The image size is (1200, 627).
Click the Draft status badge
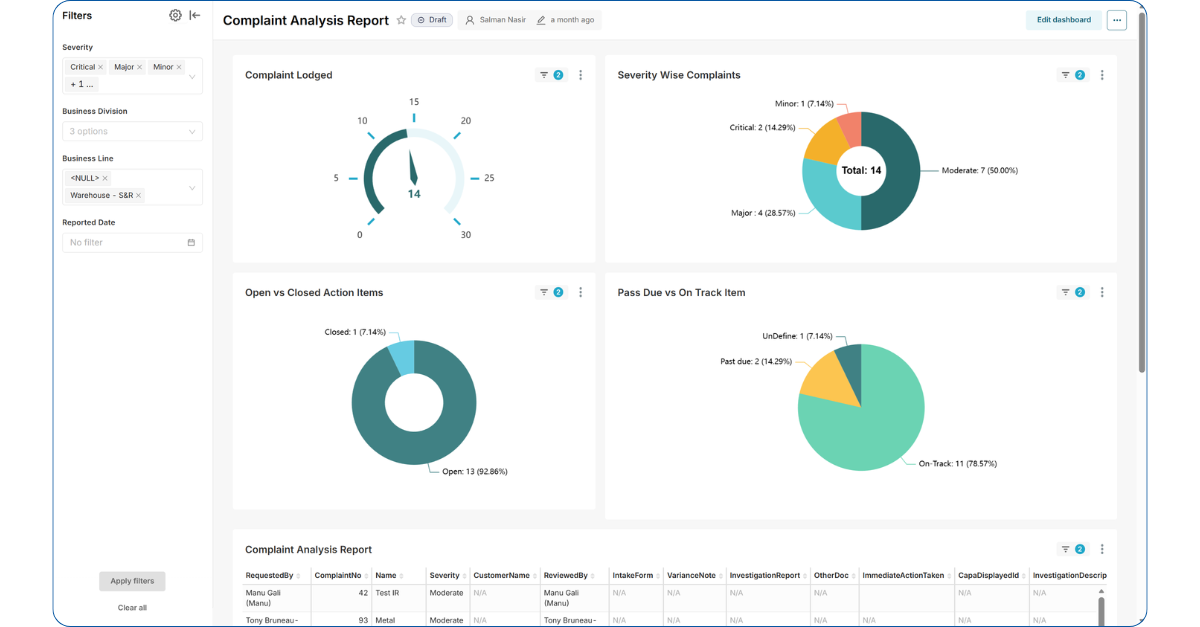(x=431, y=19)
